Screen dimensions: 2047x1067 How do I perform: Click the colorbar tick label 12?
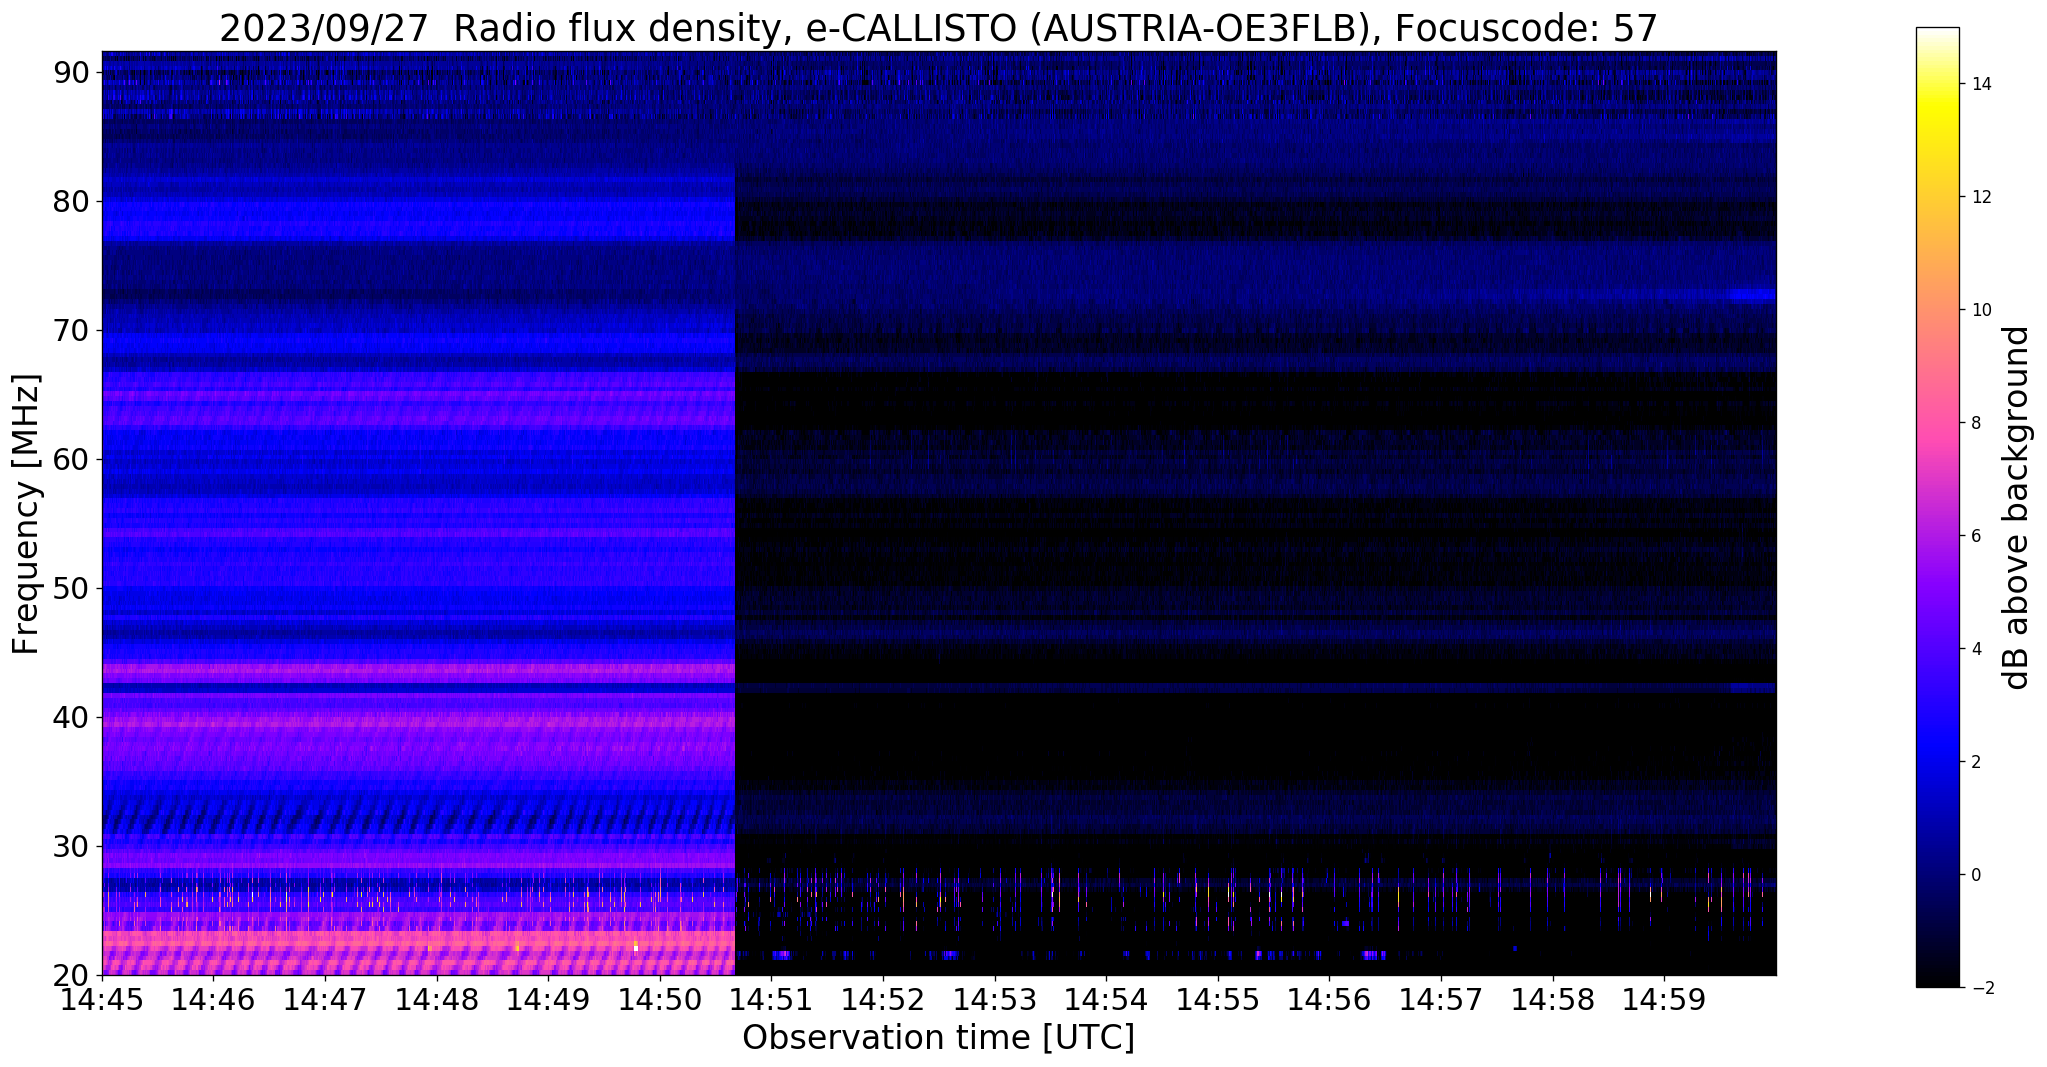(1979, 197)
